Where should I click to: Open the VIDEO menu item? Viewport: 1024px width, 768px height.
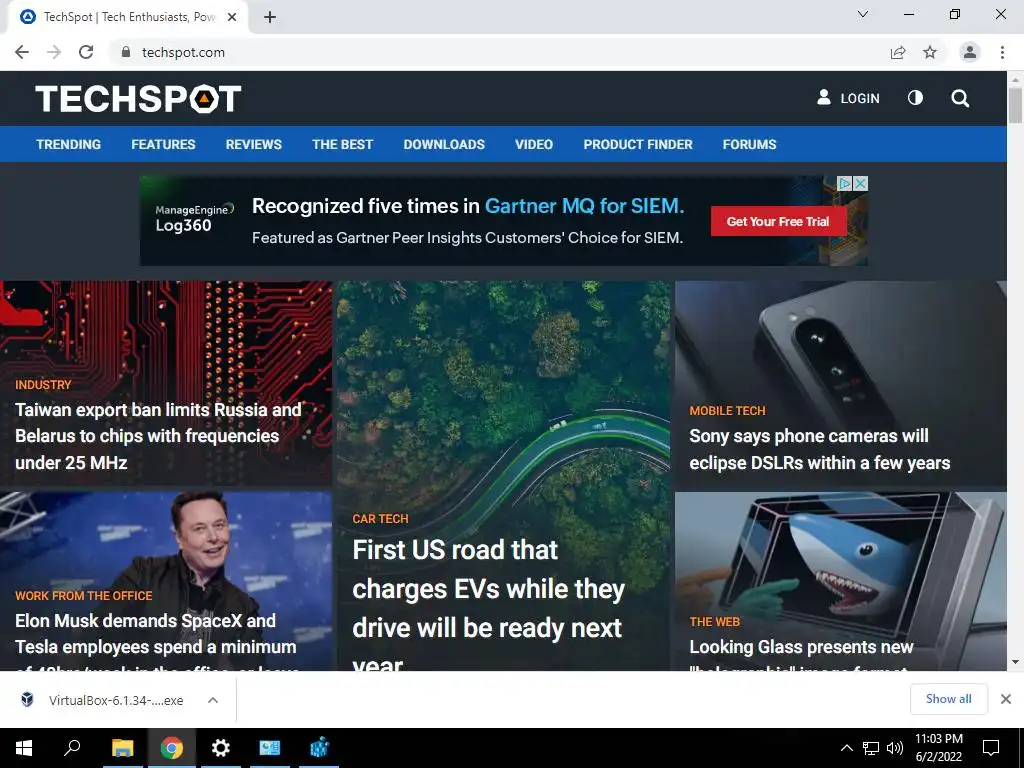(534, 144)
